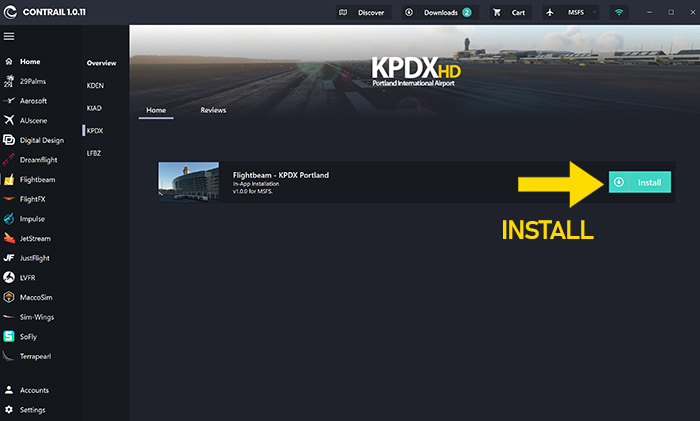The width and height of the screenshot is (700, 421).
Task: Open JustFlight JF icon
Action: click(9, 258)
